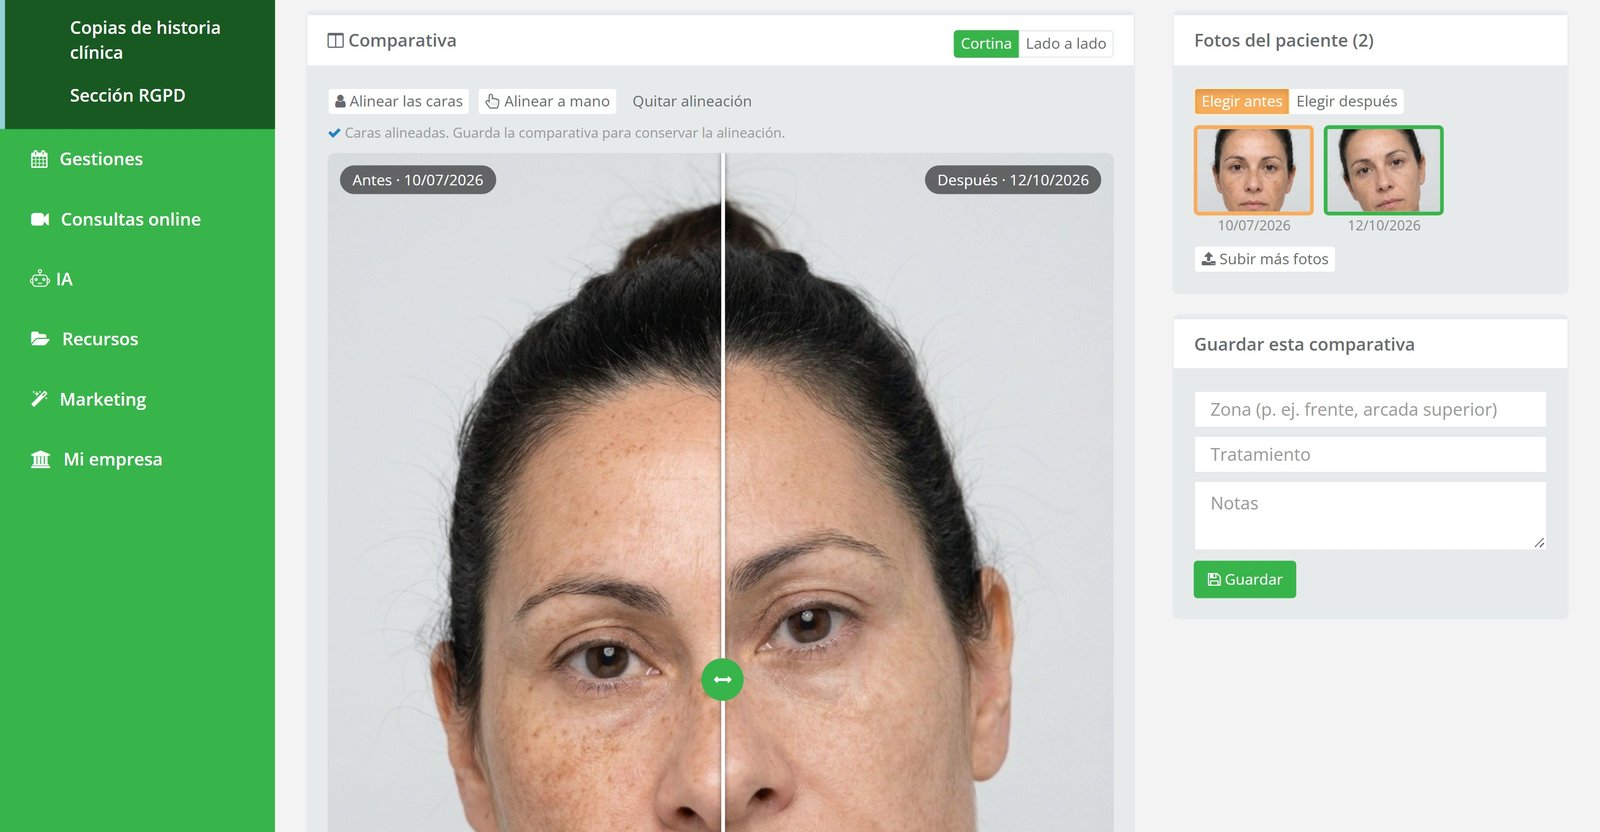This screenshot has width=1600, height=832.
Task: Go to Consultas online section
Action: coord(131,219)
